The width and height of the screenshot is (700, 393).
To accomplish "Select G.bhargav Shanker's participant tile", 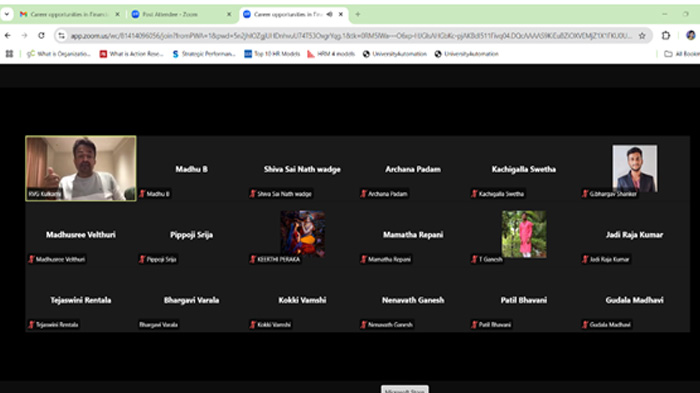I will (x=634, y=169).
